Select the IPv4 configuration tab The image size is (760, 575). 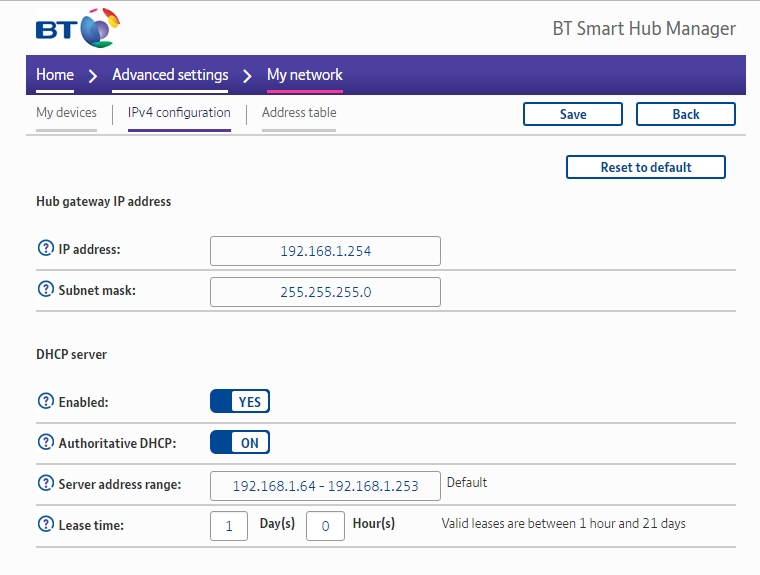pyautogui.click(x=179, y=113)
